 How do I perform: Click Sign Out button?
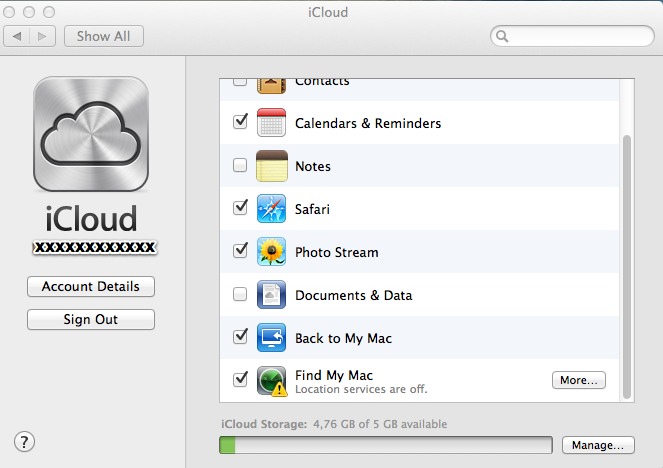(91, 320)
